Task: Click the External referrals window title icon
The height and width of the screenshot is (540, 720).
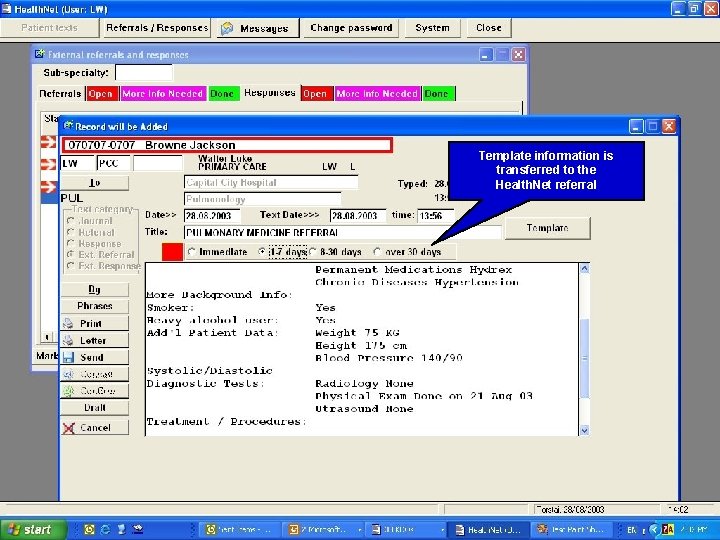Action: click(39, 54)
